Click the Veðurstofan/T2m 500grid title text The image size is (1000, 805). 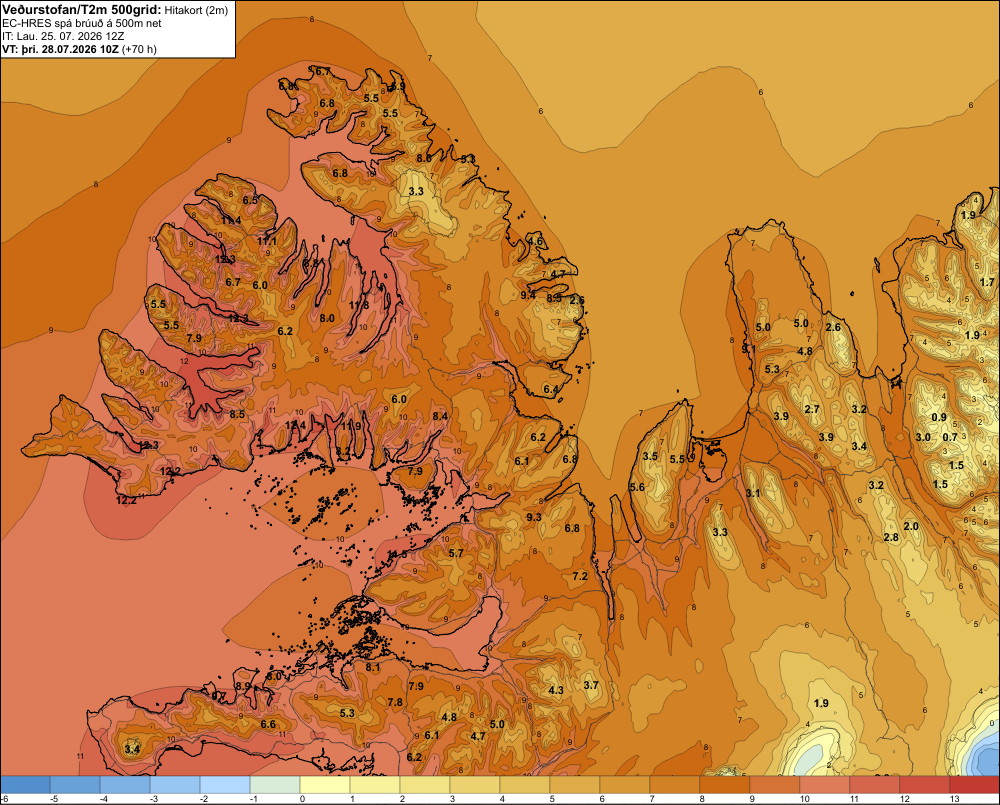[82, 10]
